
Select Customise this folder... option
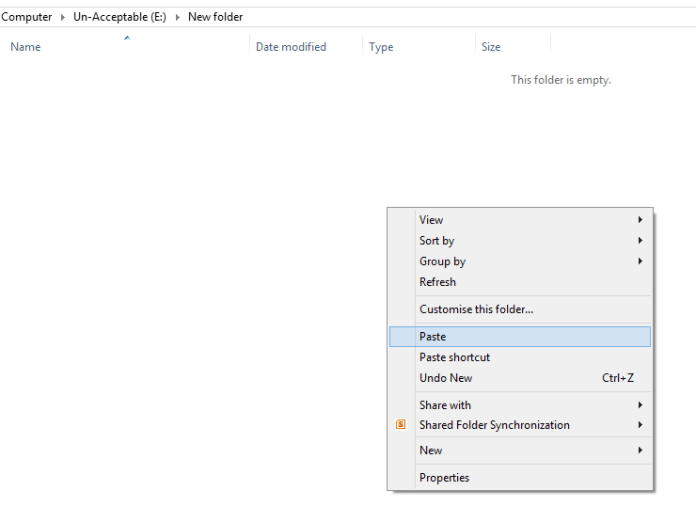476,309
